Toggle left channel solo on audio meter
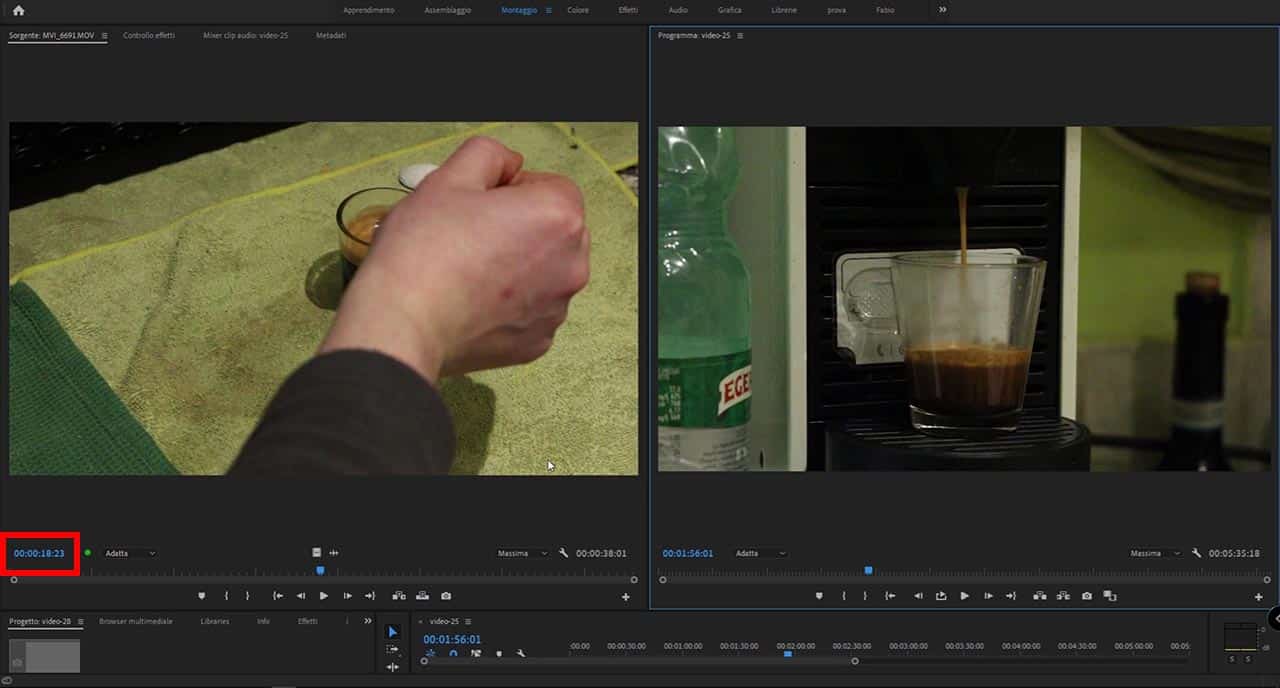1280x688 pixels. pyautogui.click(x=1232, y=659)
